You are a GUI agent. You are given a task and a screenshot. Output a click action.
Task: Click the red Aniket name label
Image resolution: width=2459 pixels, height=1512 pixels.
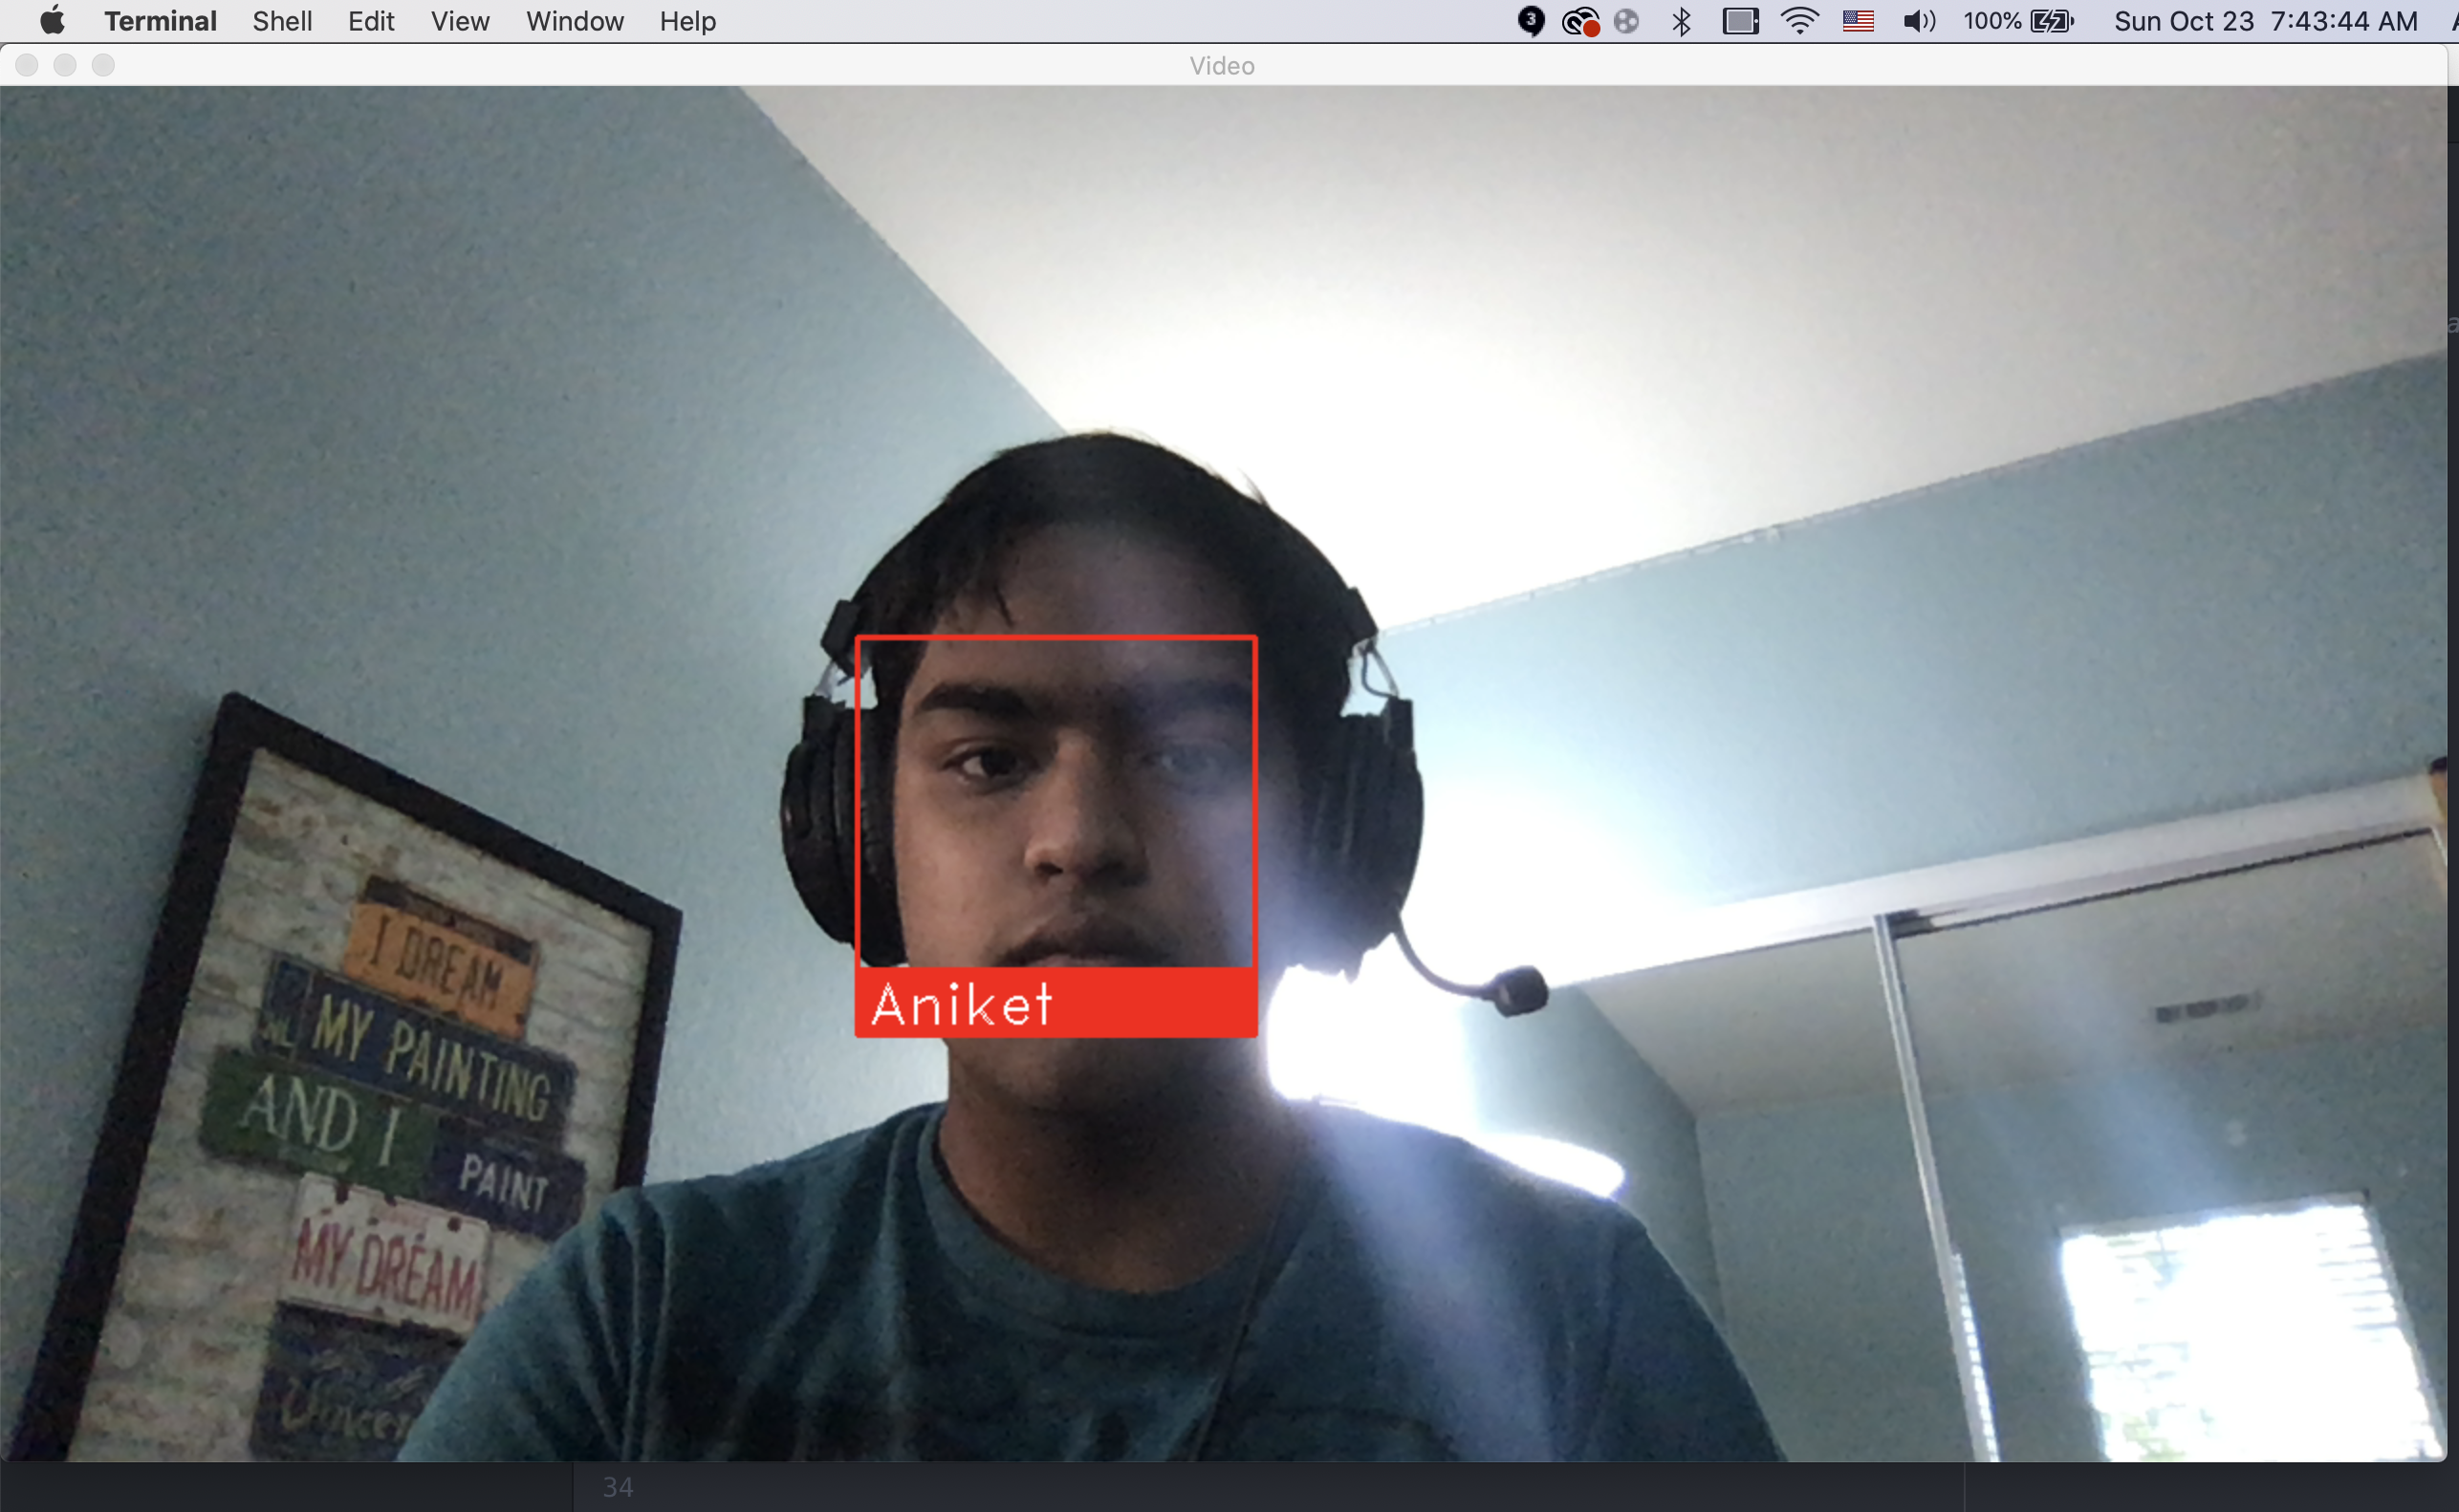1056,1003
